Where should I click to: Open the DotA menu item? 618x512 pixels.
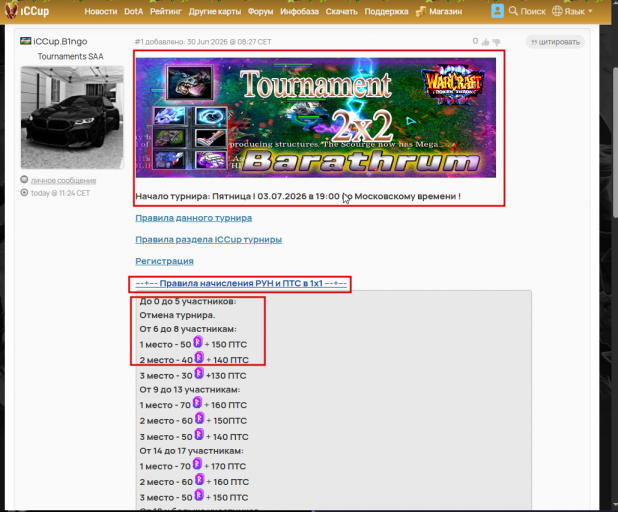click(134, 11)
